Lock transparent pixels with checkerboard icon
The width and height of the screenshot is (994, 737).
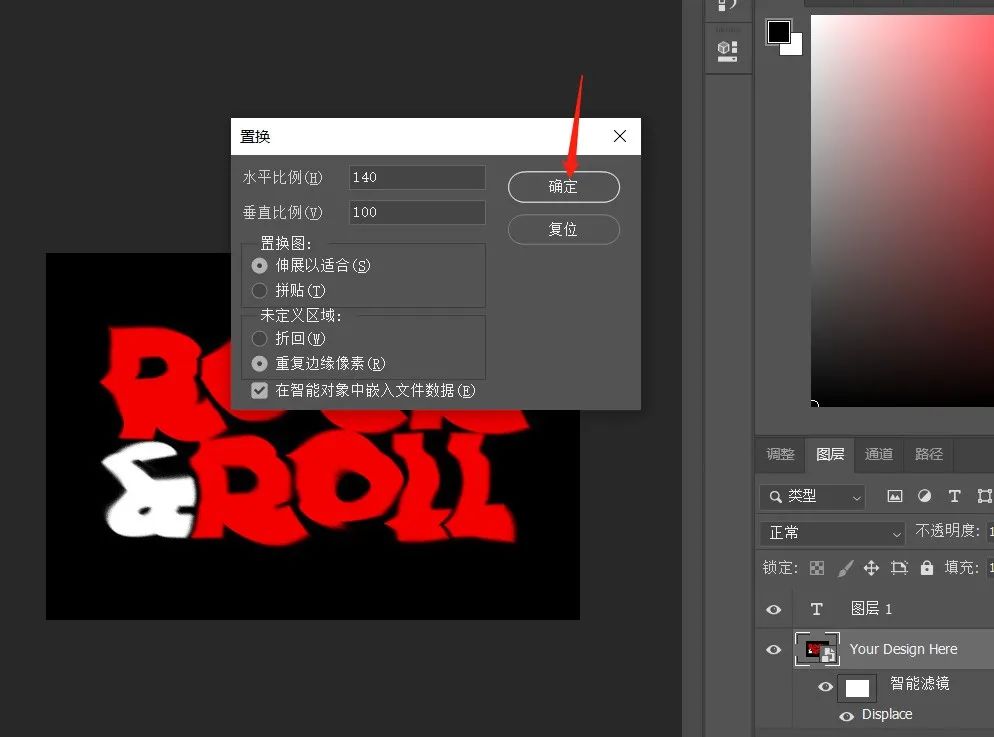817,568
